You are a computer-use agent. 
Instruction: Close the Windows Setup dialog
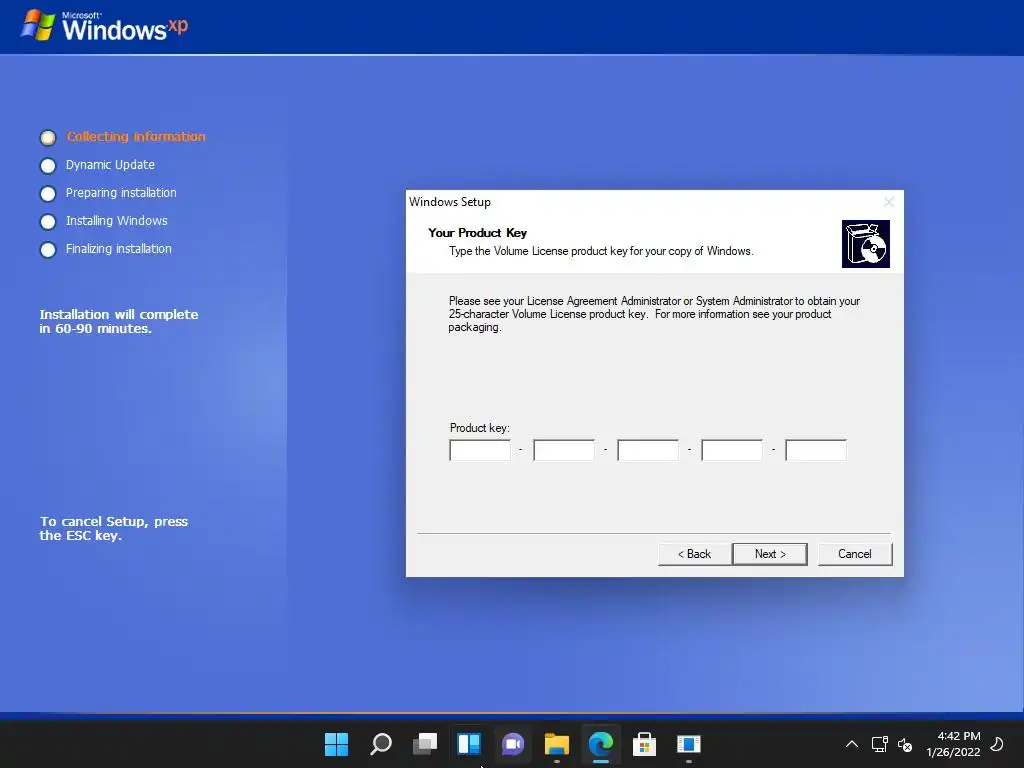[889, 202]
